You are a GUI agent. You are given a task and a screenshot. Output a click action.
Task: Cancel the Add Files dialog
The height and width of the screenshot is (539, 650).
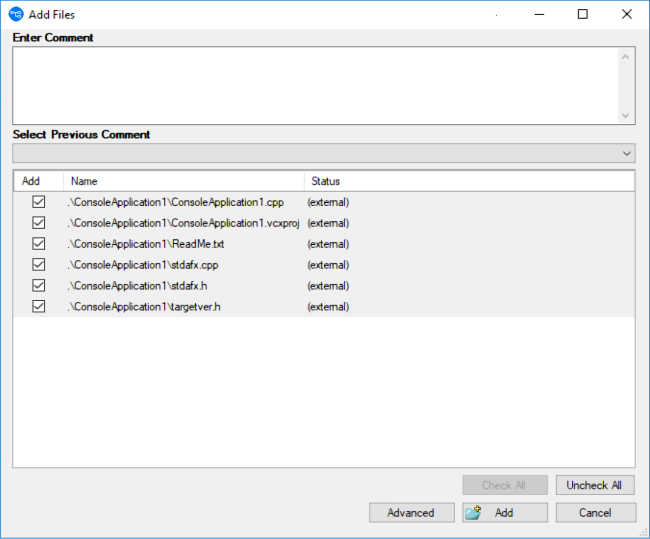click(595, 513)
